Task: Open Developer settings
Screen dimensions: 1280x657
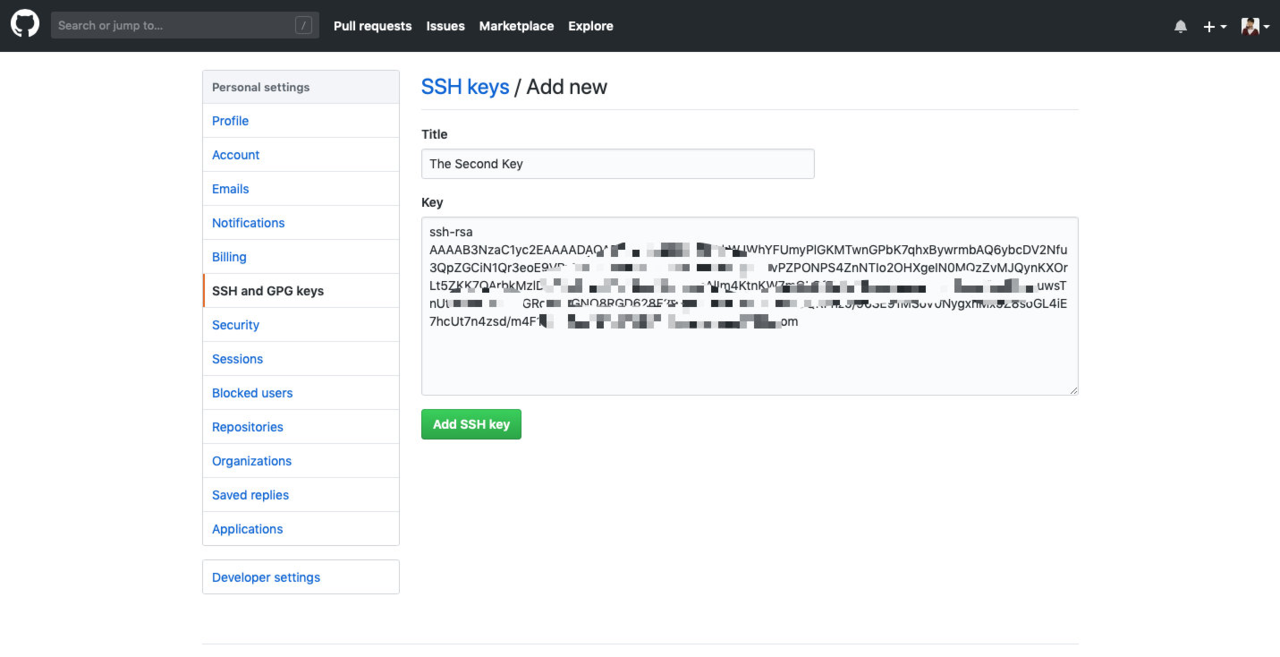Action: click(x=301, y=577)
